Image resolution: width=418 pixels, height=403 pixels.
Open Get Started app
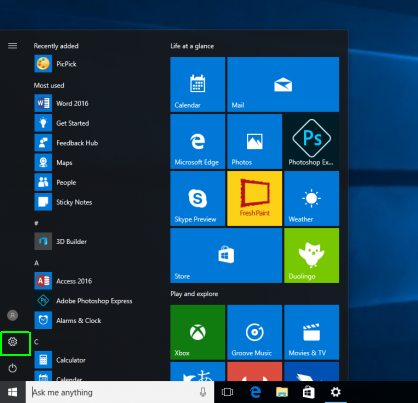[x=62, y=123]
